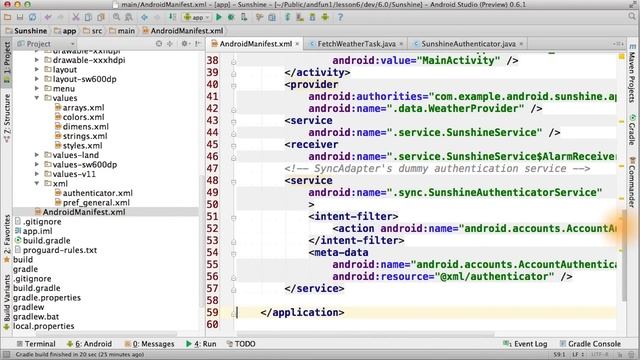Close the FetchWeatherTask.java tab
The image size is (640, 360).
[401, 44]
